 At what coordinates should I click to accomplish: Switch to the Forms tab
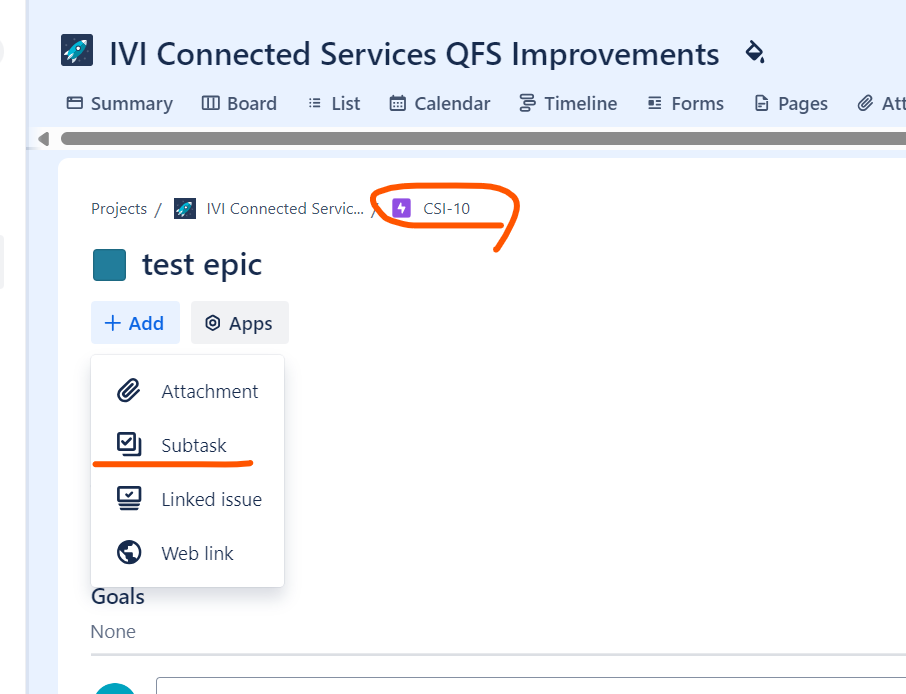[685, 103]
